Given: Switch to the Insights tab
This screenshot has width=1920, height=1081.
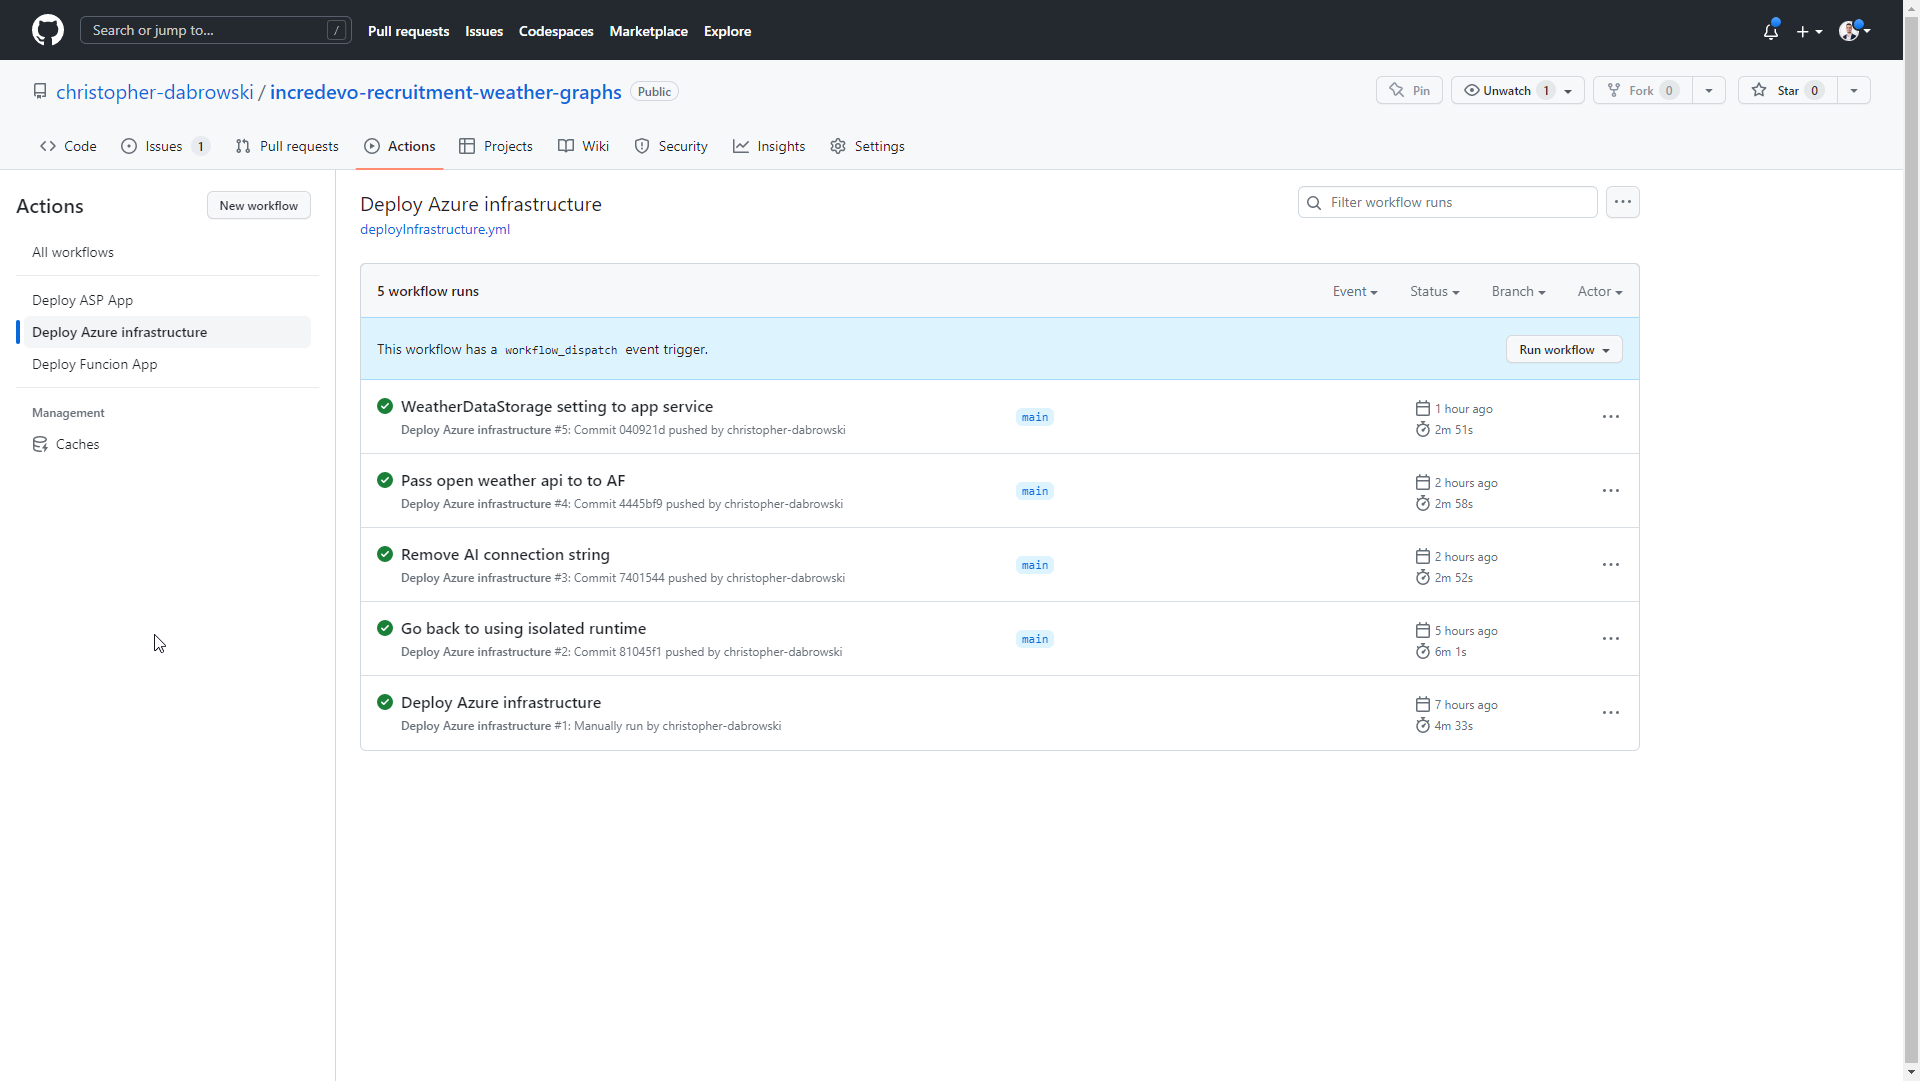Looking at the screenshot, I should (769, 146).
